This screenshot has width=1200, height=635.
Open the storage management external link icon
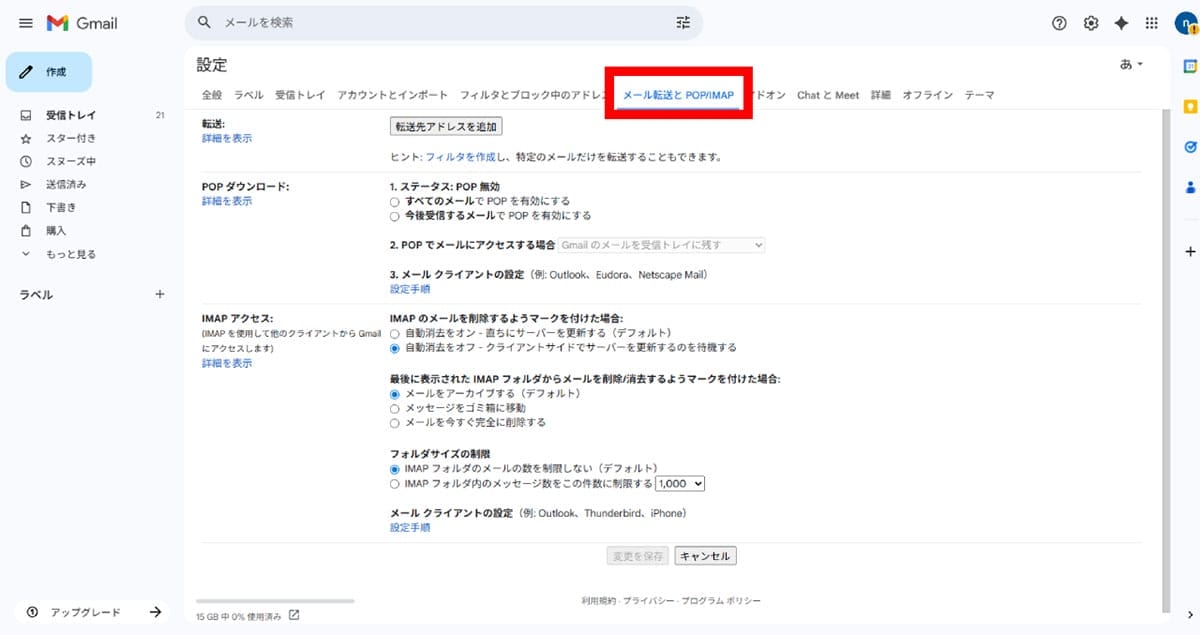[294, 615]
